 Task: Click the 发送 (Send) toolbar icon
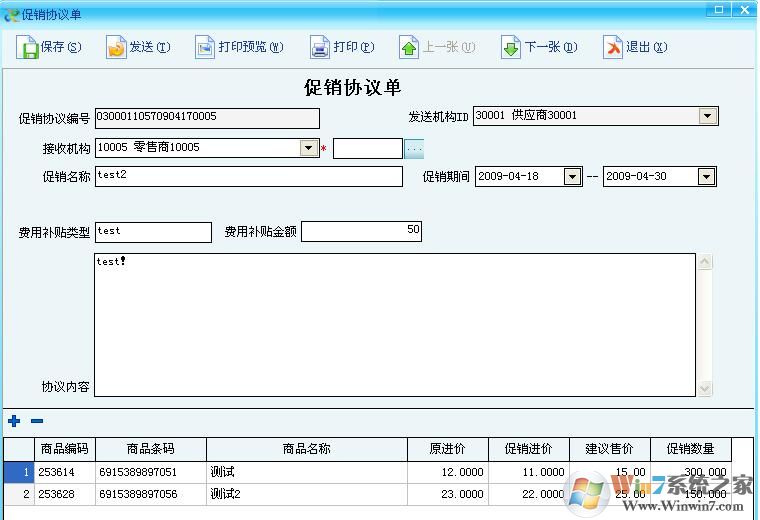coord(117,47)
